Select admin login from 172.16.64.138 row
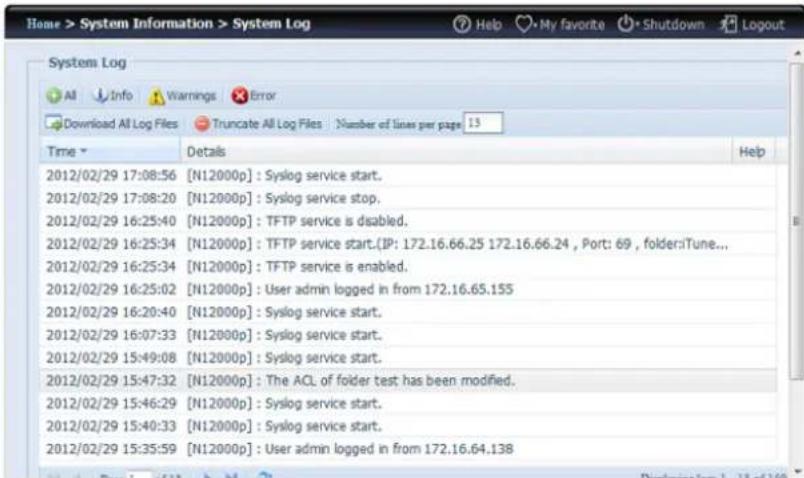 (x=408, y=449)
